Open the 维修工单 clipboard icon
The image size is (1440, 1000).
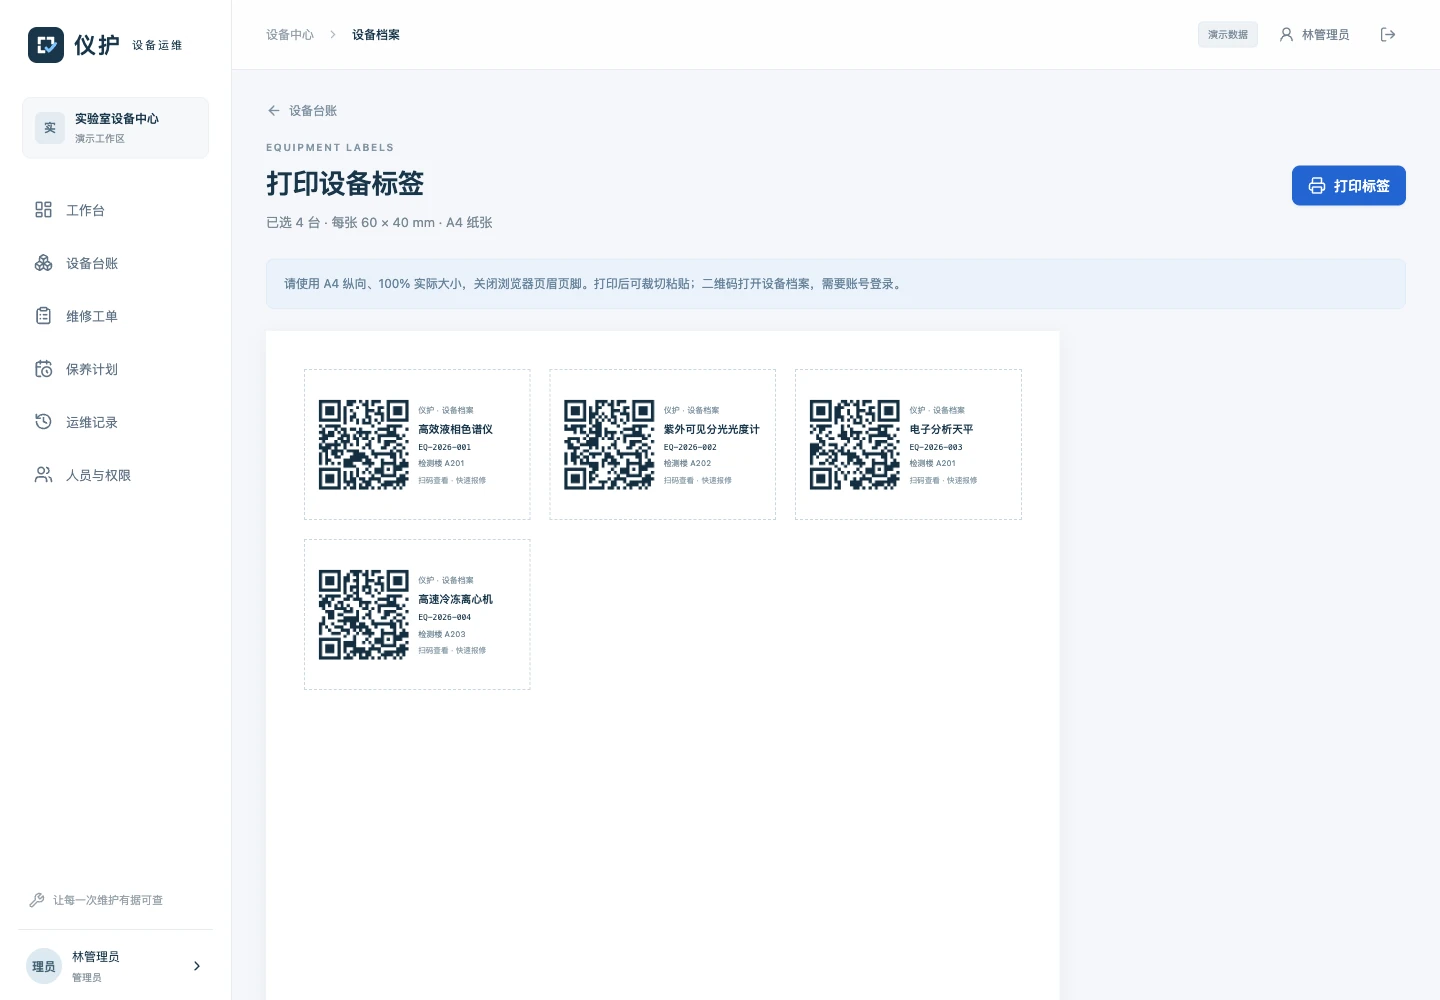(x=43, y=316)
